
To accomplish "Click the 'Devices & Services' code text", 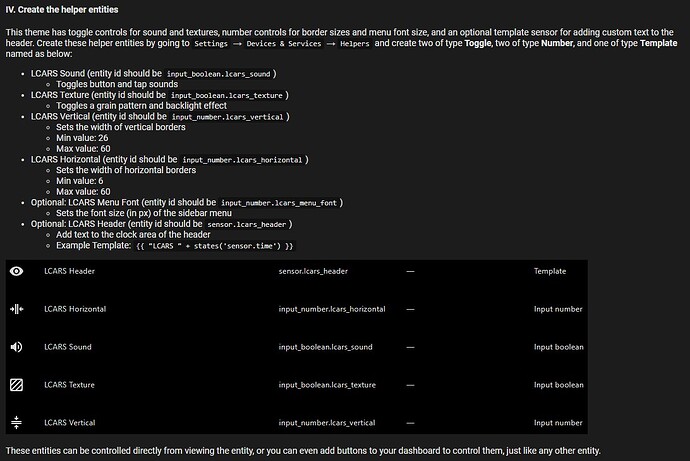I will pyautogui.click(x=284, y=44).
